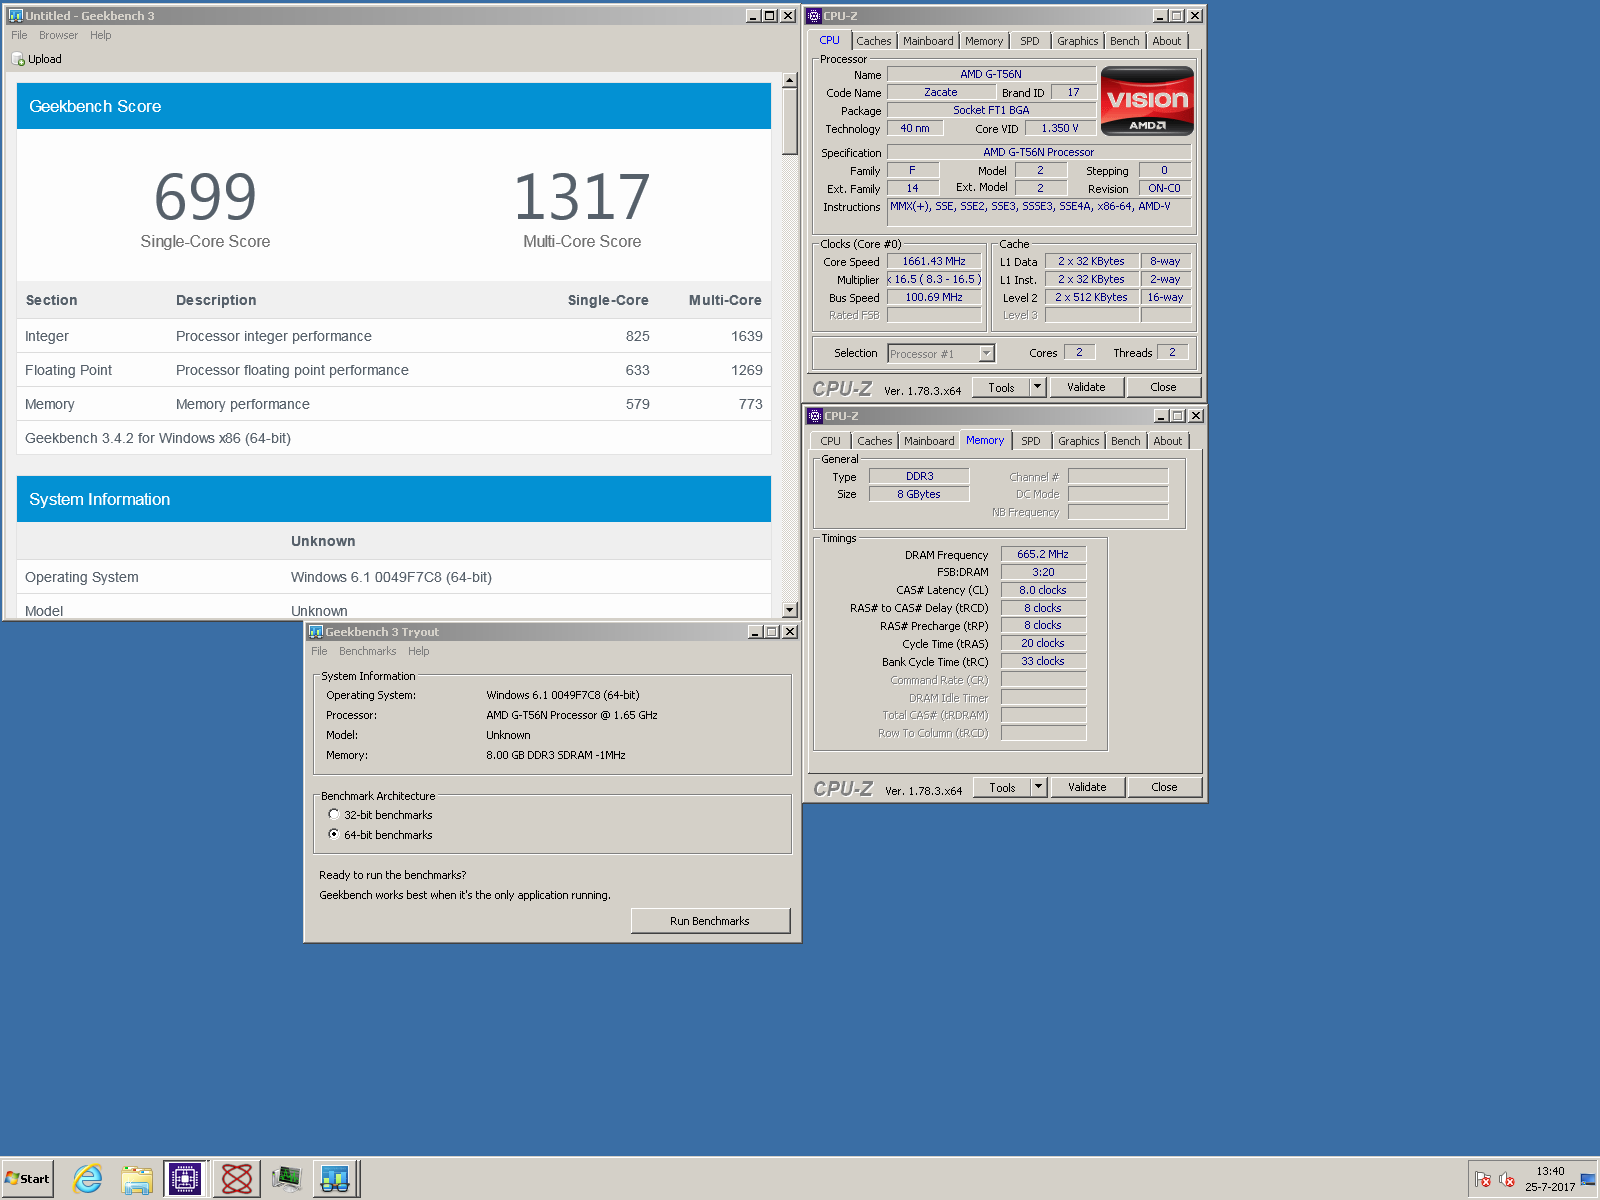Screen dimensions: 1600x1200
Task: Click Tools button in upper CPU-Z
Action: tap(1001, 387)
